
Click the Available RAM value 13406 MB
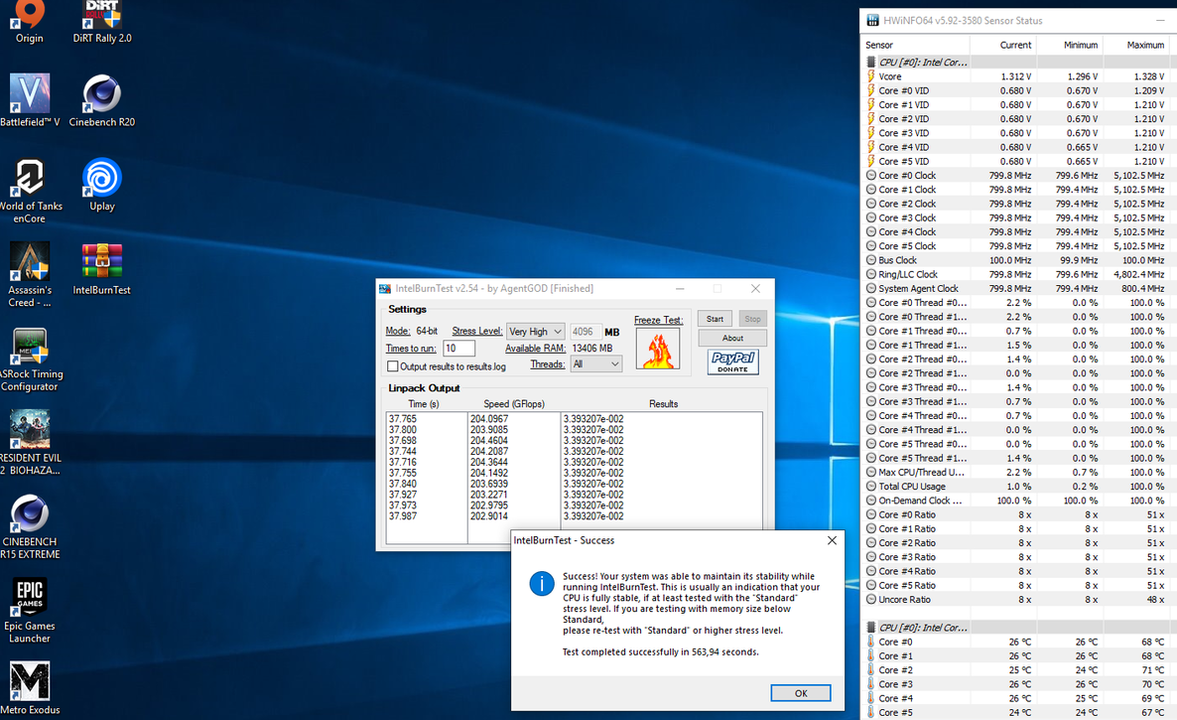[592, 348]
